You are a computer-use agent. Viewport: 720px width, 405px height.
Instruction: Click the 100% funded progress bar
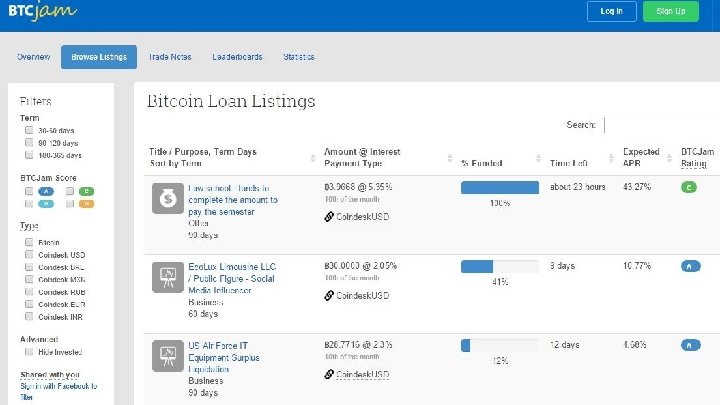[x=500, y=187]
